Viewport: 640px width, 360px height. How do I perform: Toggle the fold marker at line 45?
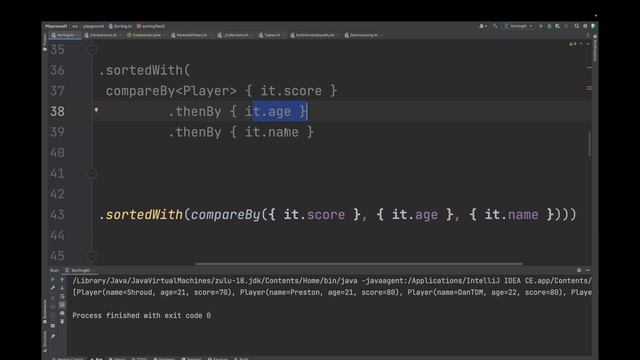click(x=92, y=256)
